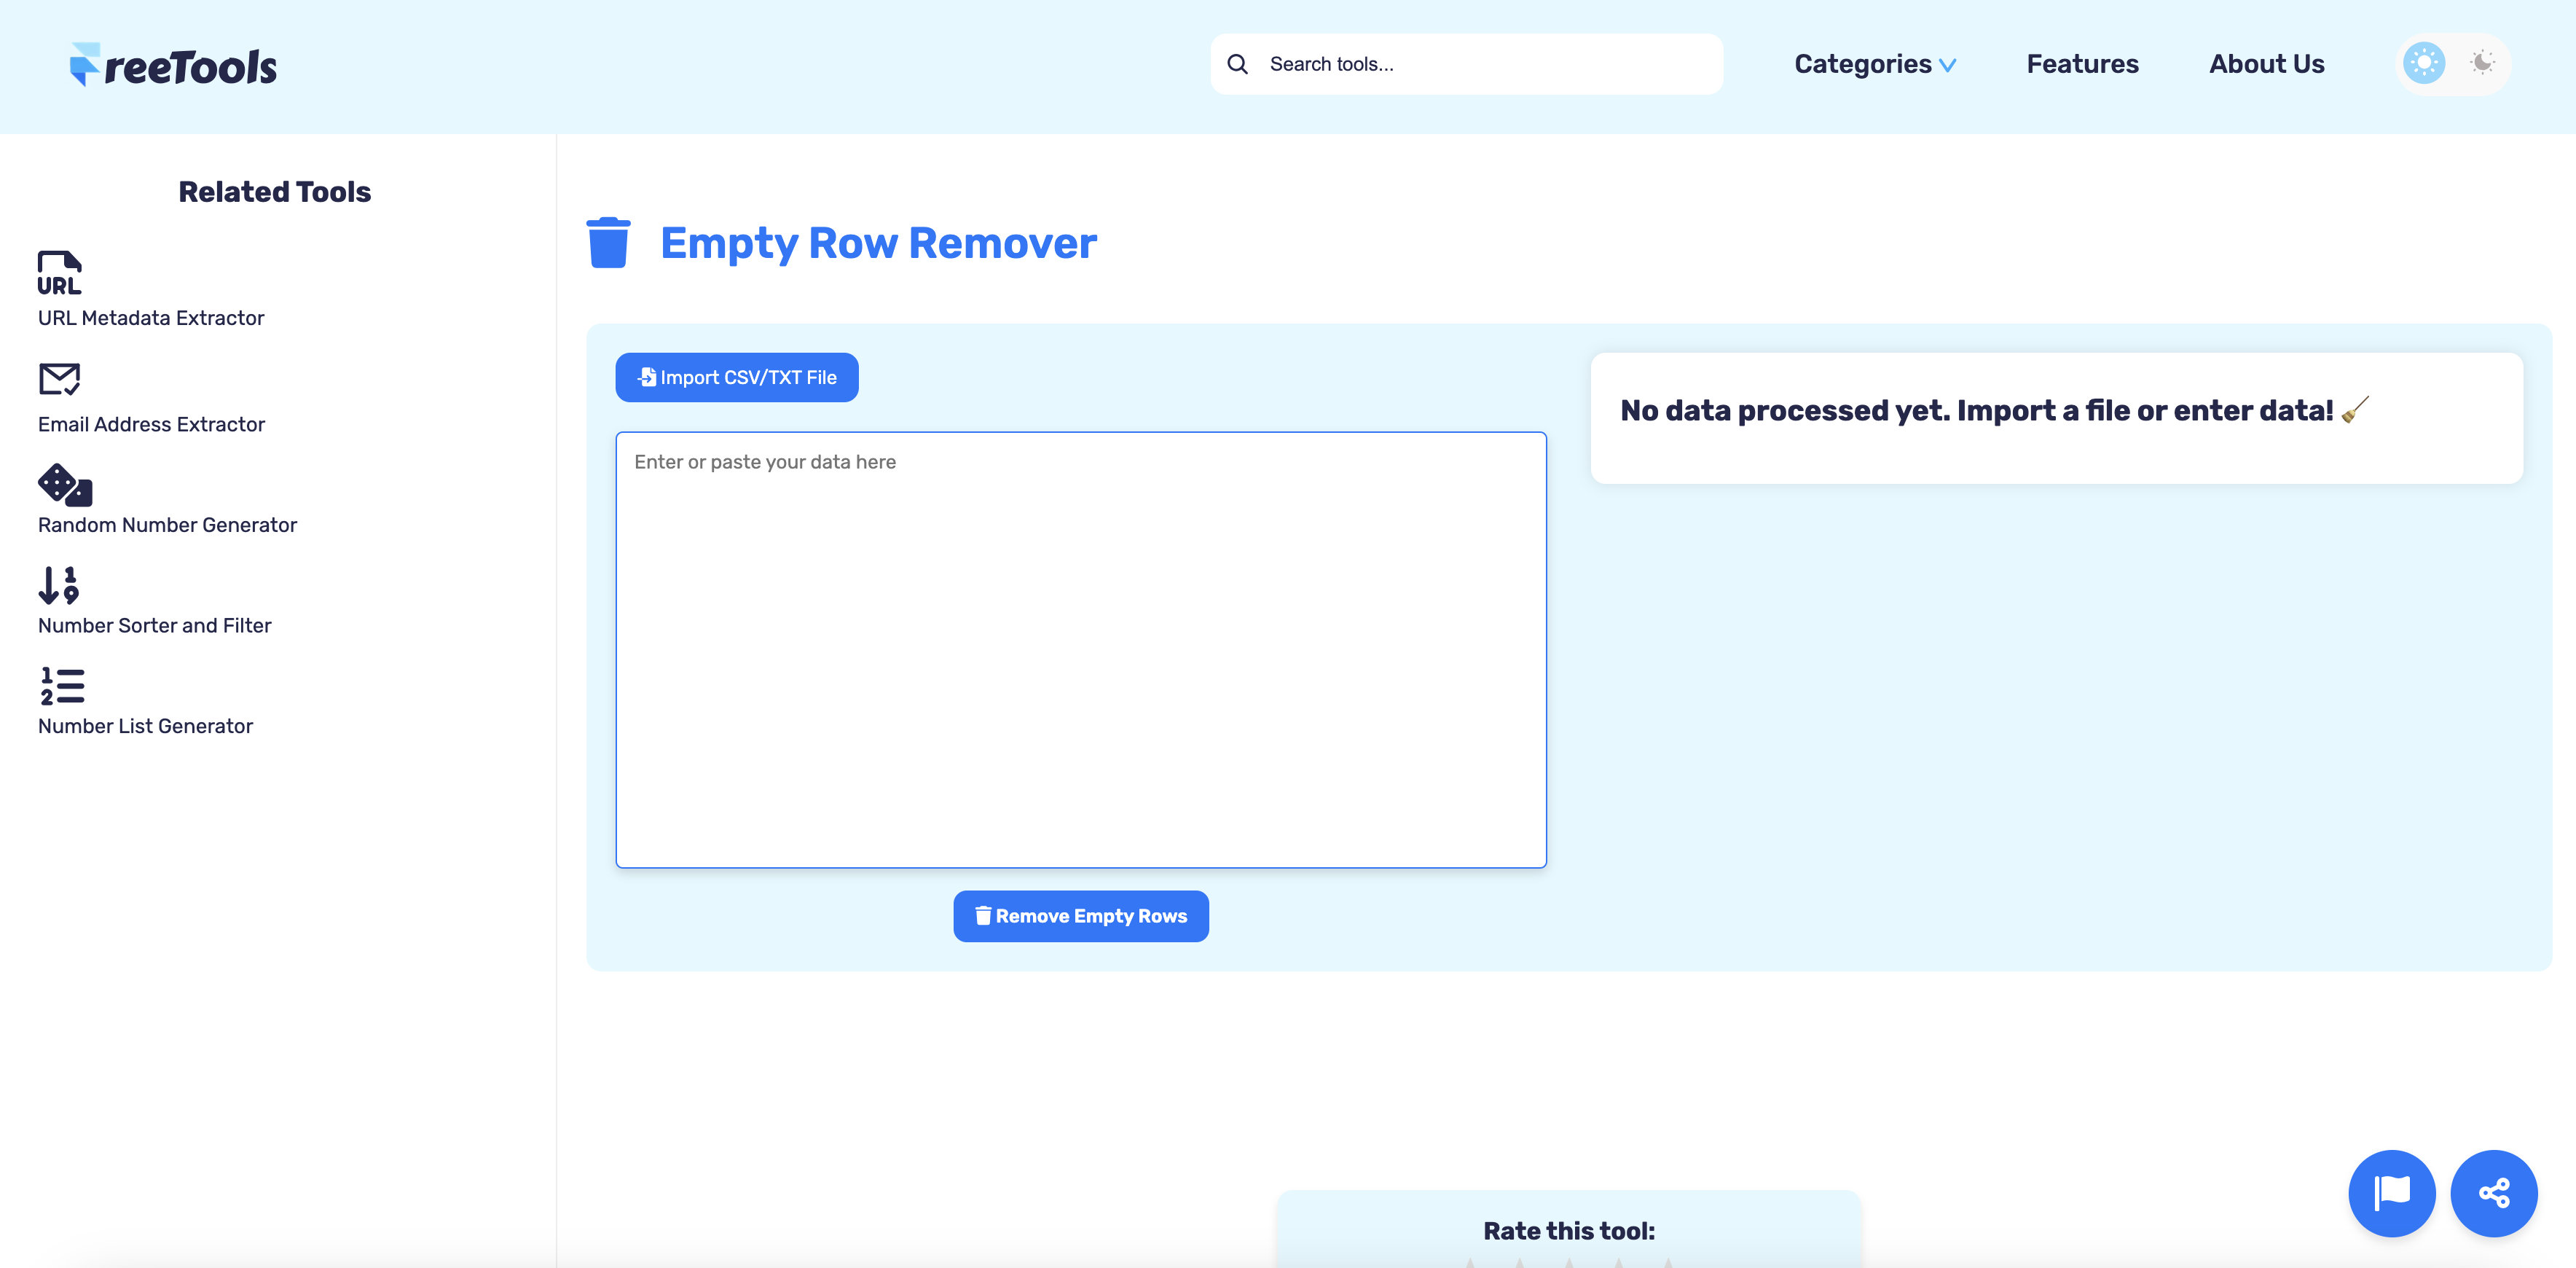Expand the Categories dropdown

click(1863, 63)
